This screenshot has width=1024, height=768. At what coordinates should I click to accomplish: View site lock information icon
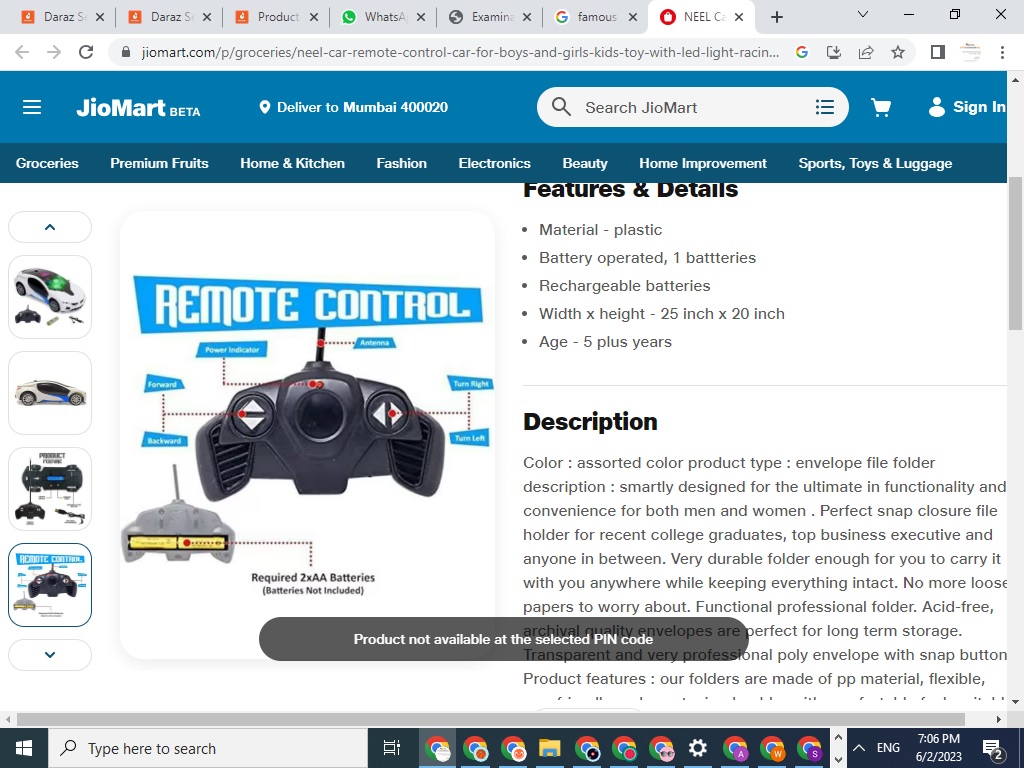(x=127, y=52)
